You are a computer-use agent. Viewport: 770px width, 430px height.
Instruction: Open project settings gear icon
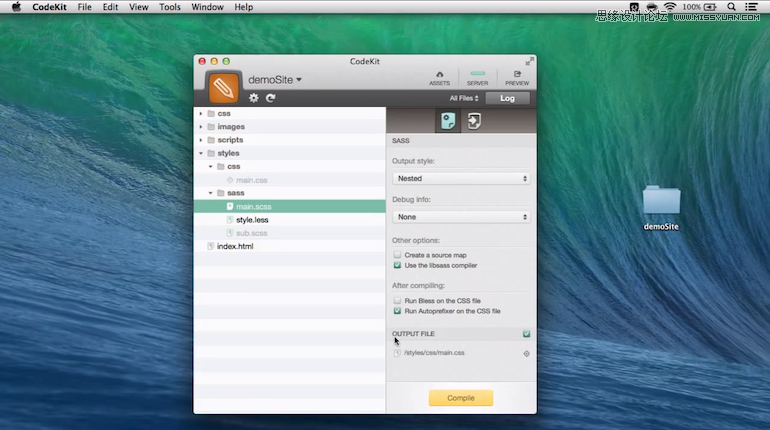253,98
